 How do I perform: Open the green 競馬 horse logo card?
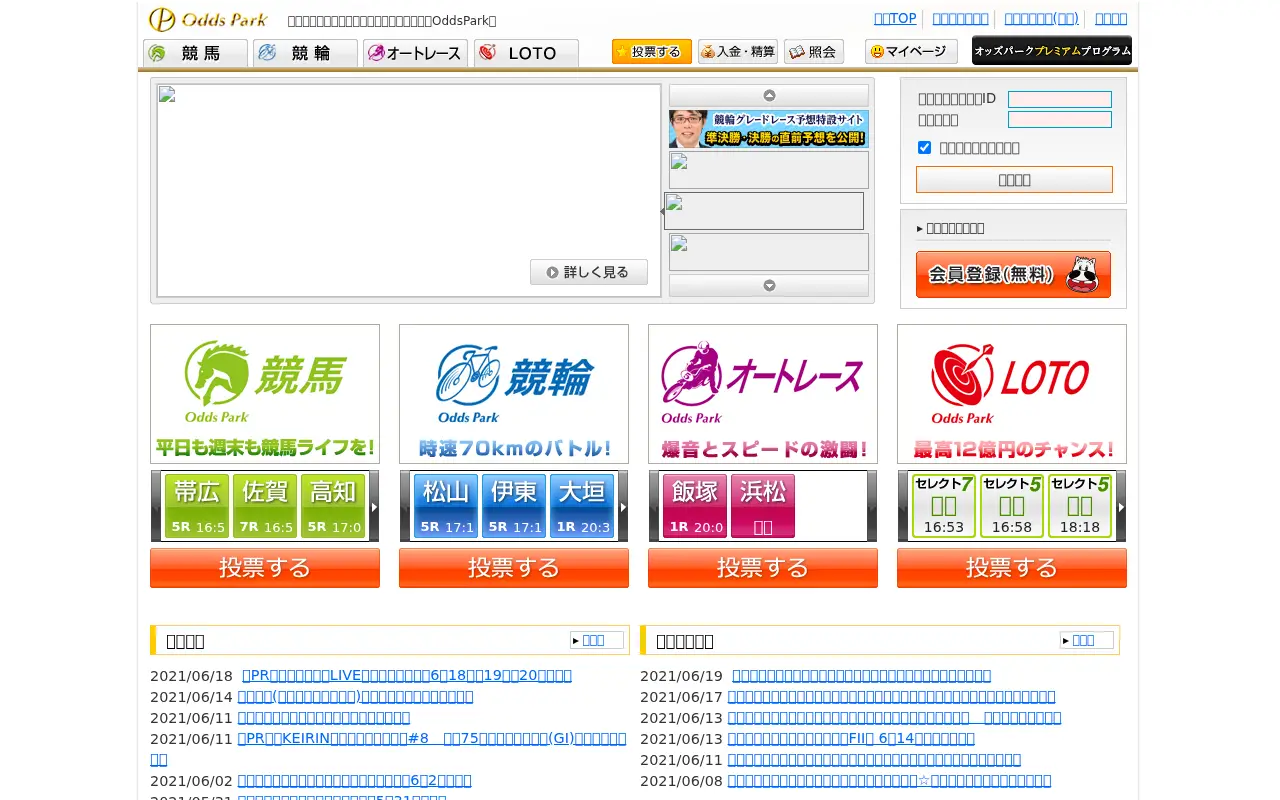pos(265,393)
